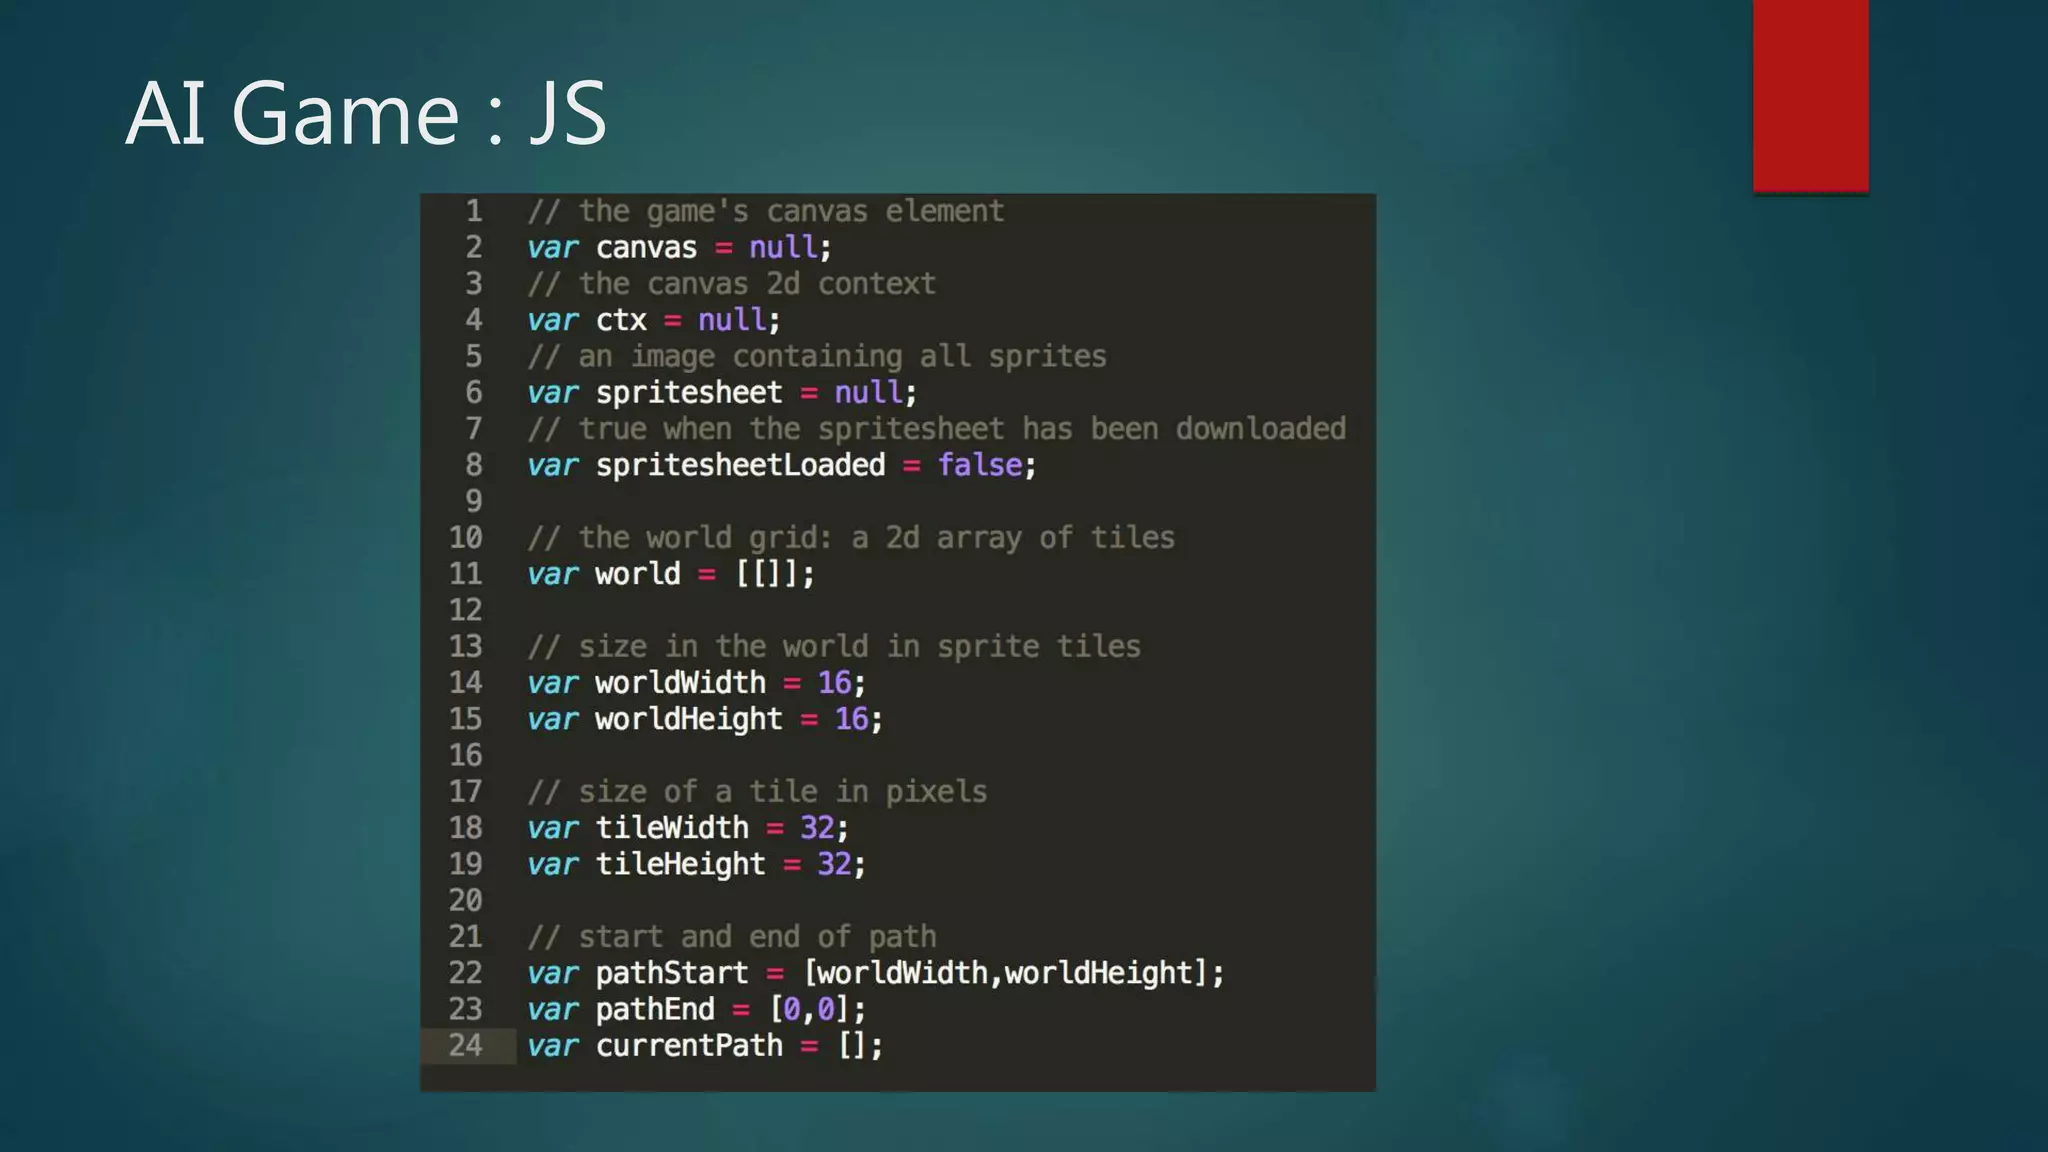Click the value 16 on worldHeight line
Image resolution: width=2048 pixels, height=1152 pixels.
click(852, 719)
